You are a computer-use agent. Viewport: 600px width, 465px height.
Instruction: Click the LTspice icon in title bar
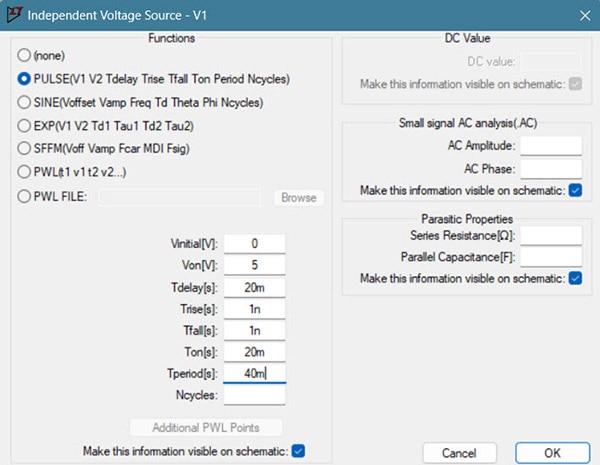tap(13, 15)
